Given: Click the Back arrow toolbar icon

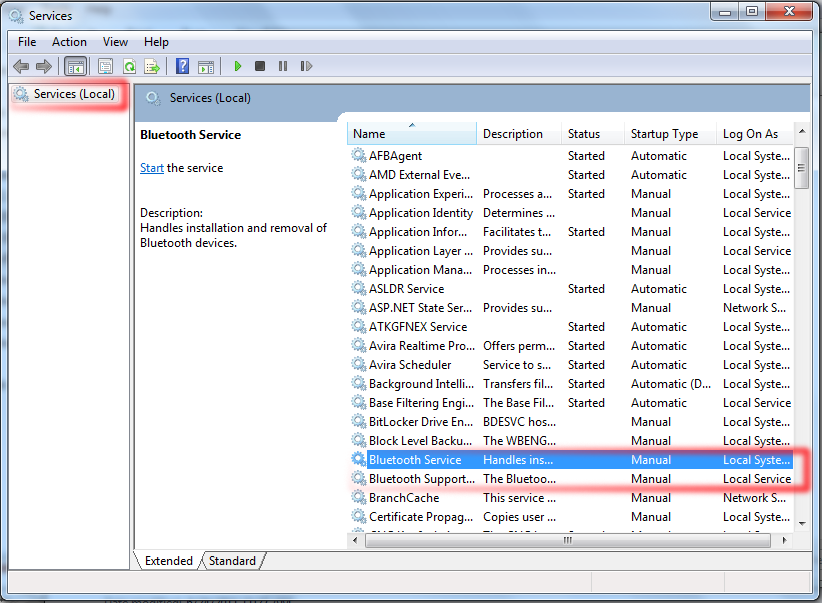Looking at the screenshot, I should pos(21,66).
